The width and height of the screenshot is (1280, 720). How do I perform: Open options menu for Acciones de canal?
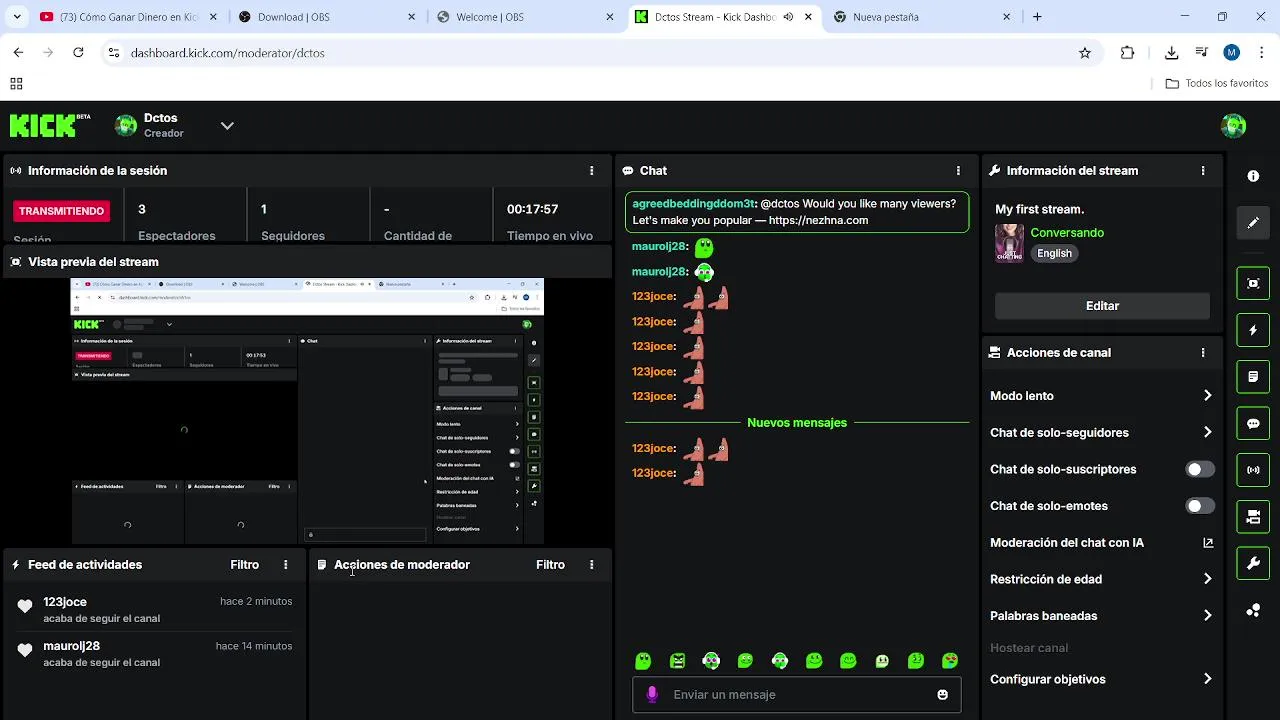[1203, 353]
